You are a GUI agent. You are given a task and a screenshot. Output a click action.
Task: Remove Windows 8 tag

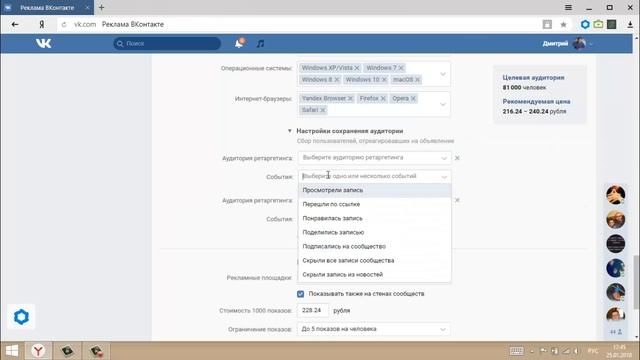337,80
